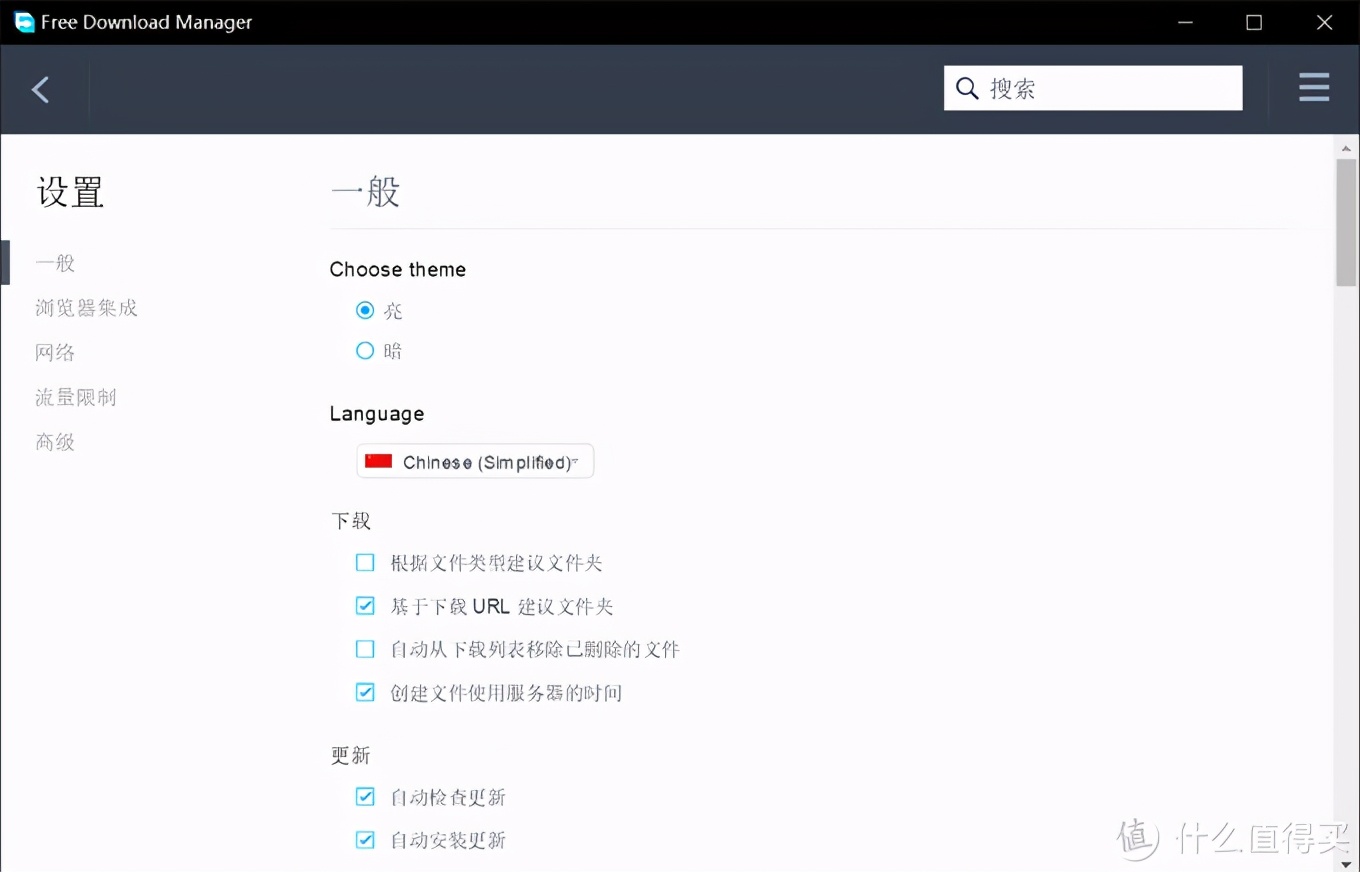The width and height of the screenshot is (1360, 872).
Task: Uncheck 创建文件使用服务器的时间
Action: click(365, 691)
